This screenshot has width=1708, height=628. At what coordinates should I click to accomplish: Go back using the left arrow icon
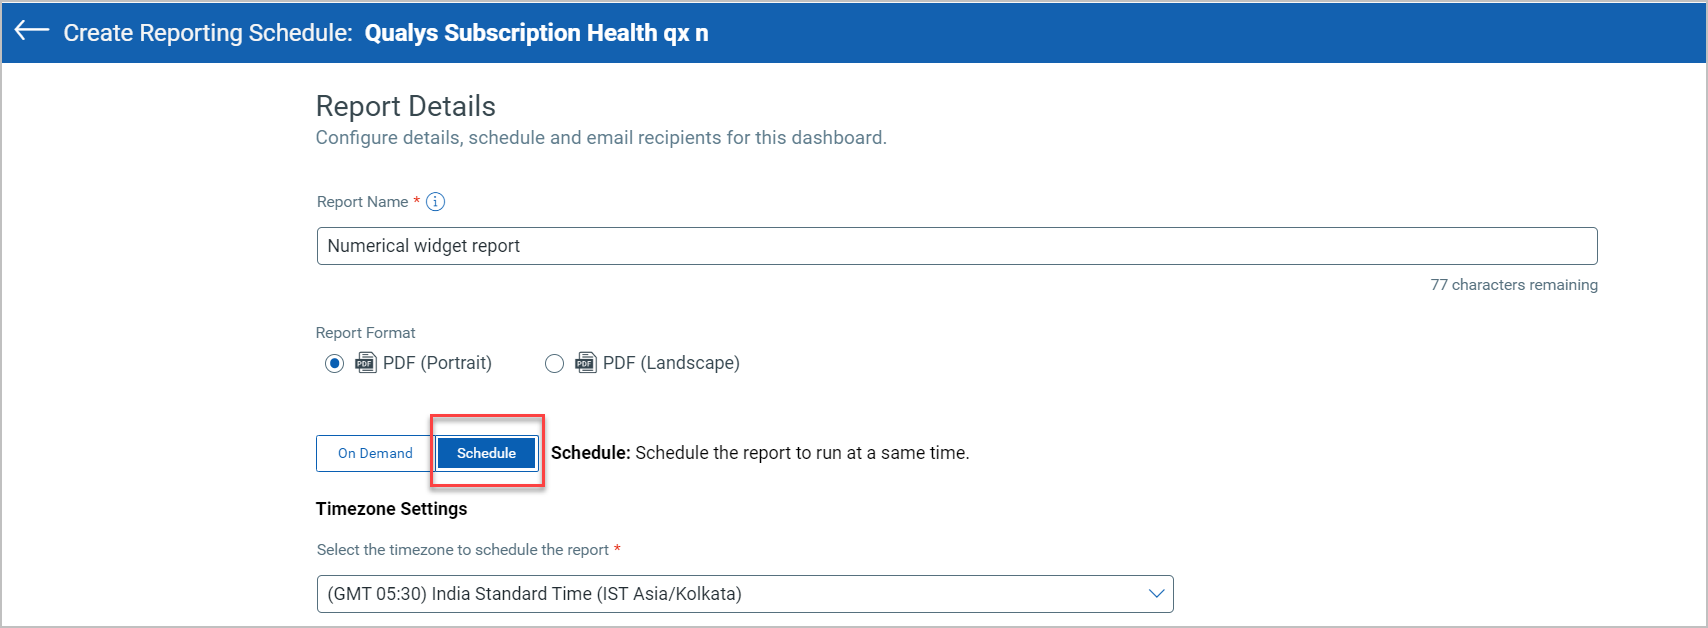(32, 31)
